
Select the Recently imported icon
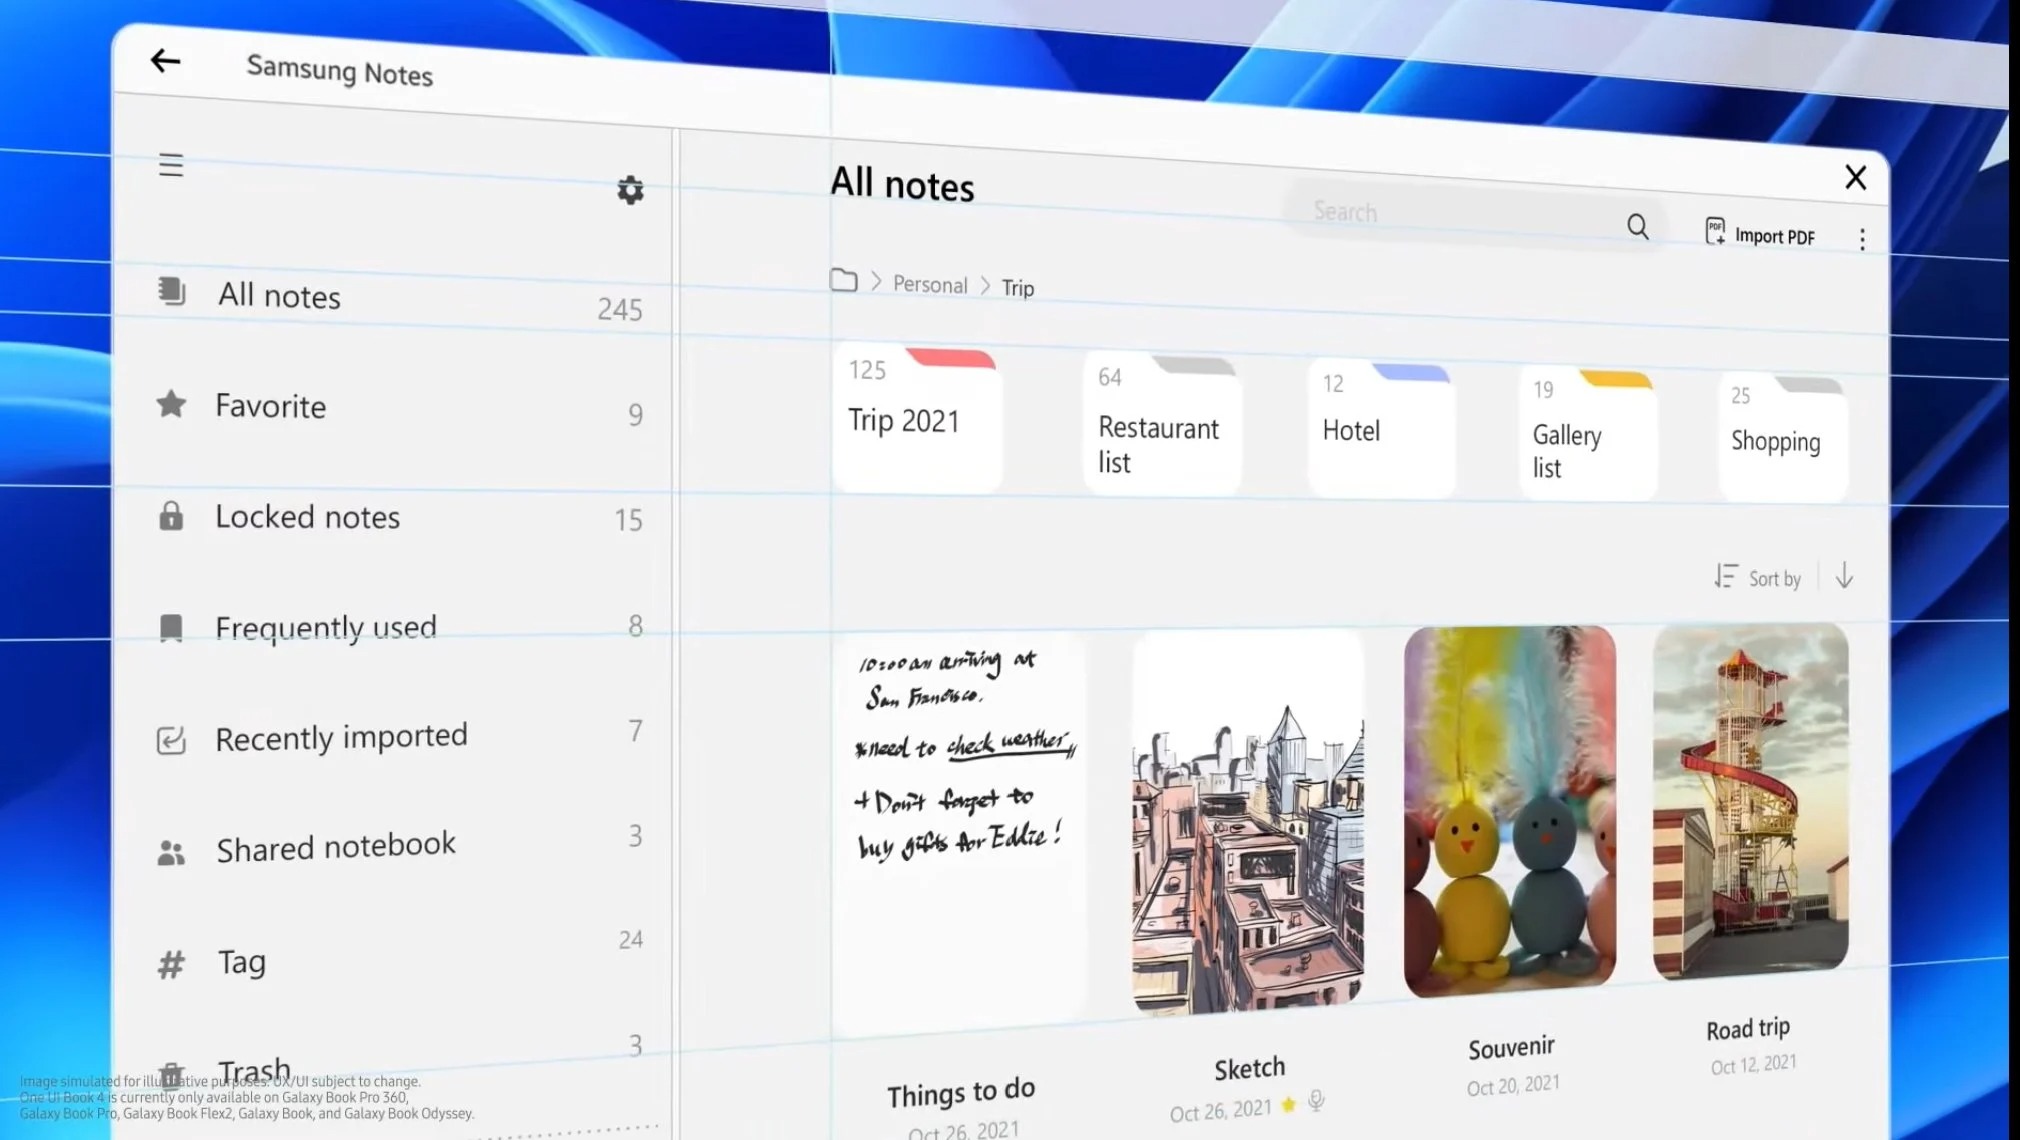pyautogui.click(x=171, y=736)
